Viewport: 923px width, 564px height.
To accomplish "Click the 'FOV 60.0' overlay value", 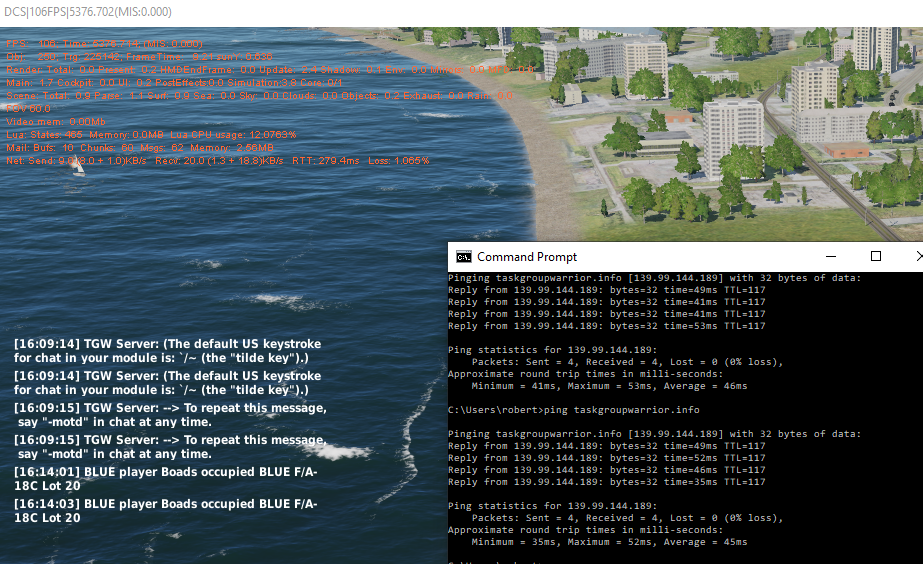I will [x=28, y=109].
